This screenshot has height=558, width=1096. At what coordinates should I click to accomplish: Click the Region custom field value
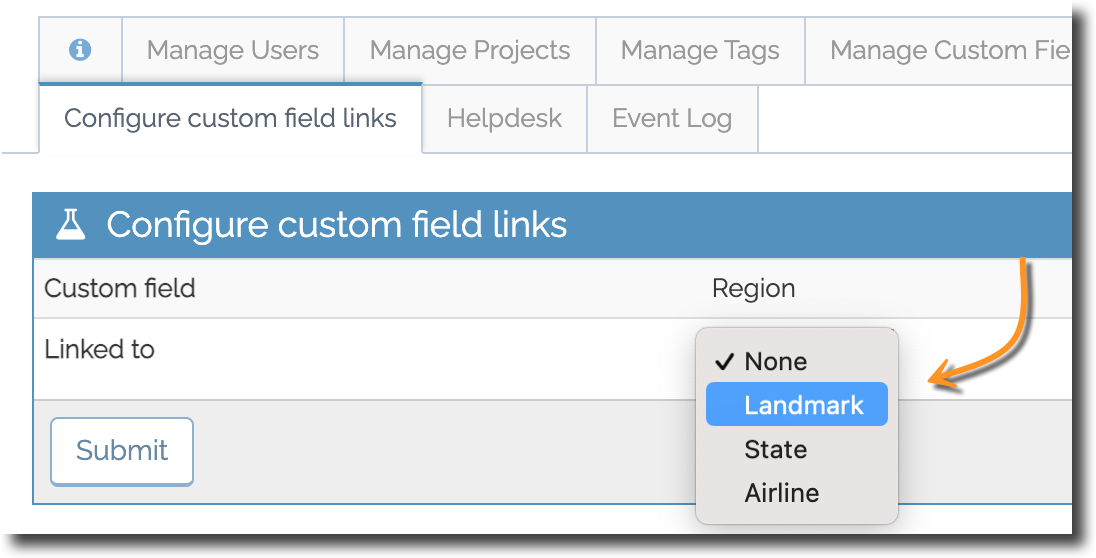coord(754,289)
